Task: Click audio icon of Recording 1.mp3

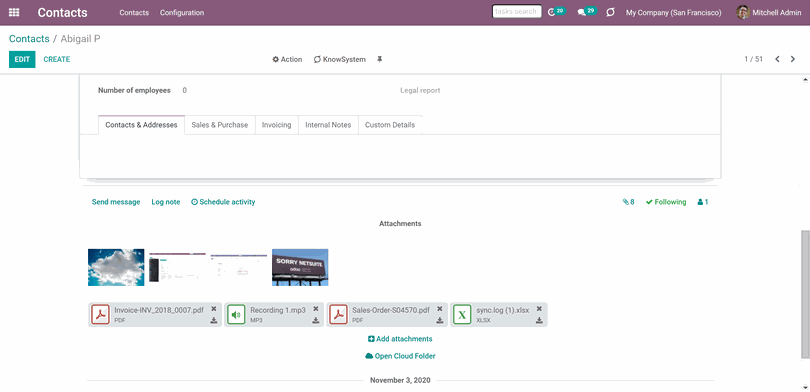Action: point(236,315)
